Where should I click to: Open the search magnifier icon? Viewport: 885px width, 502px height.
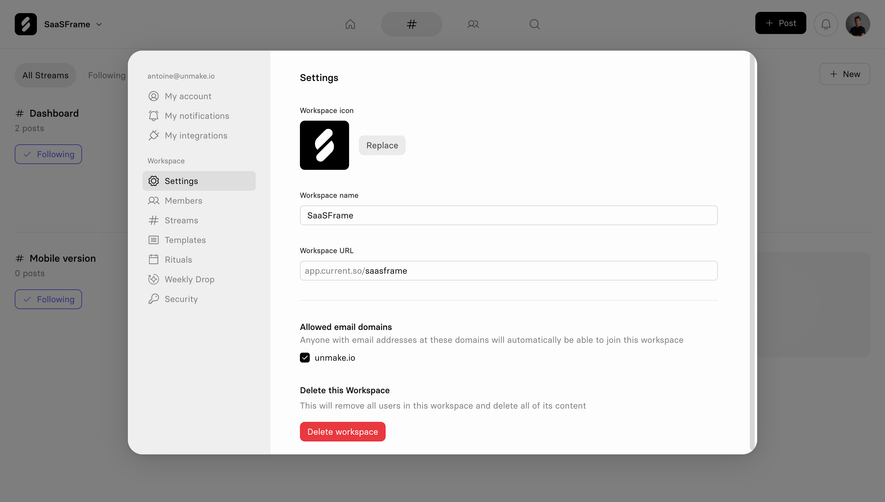point(534,24)
